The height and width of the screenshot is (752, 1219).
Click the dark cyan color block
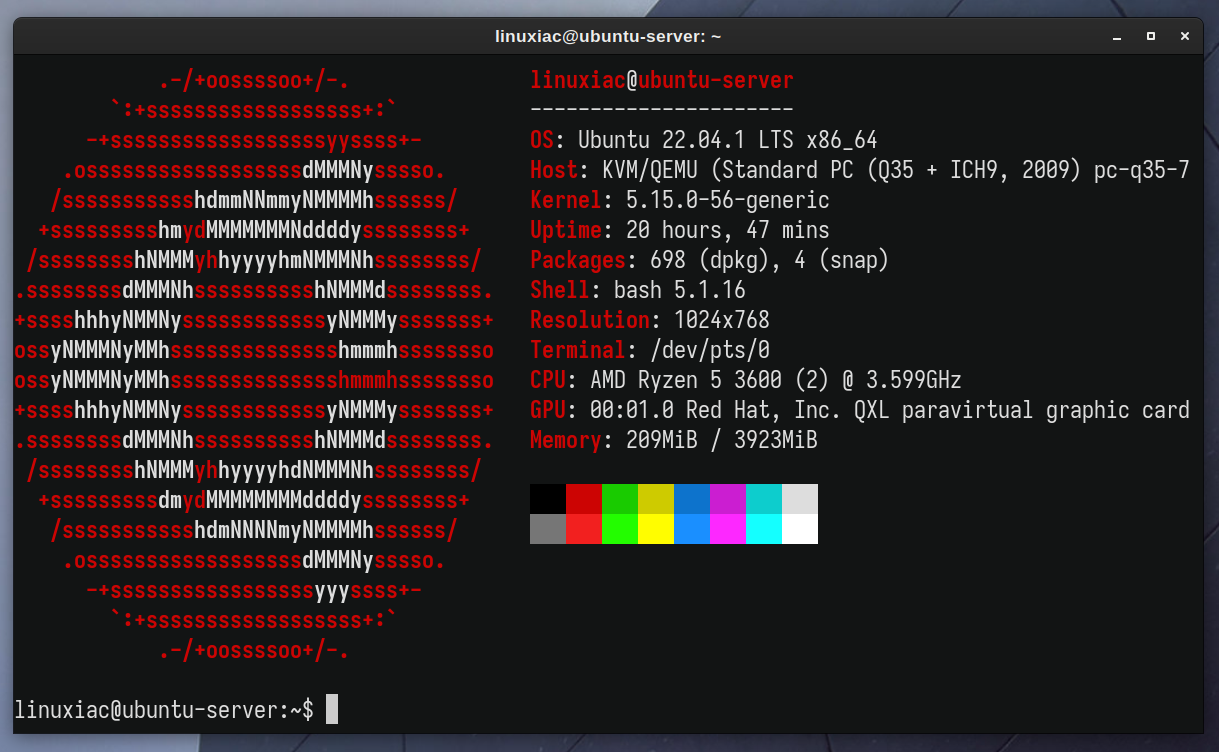(x=764, y=499)
